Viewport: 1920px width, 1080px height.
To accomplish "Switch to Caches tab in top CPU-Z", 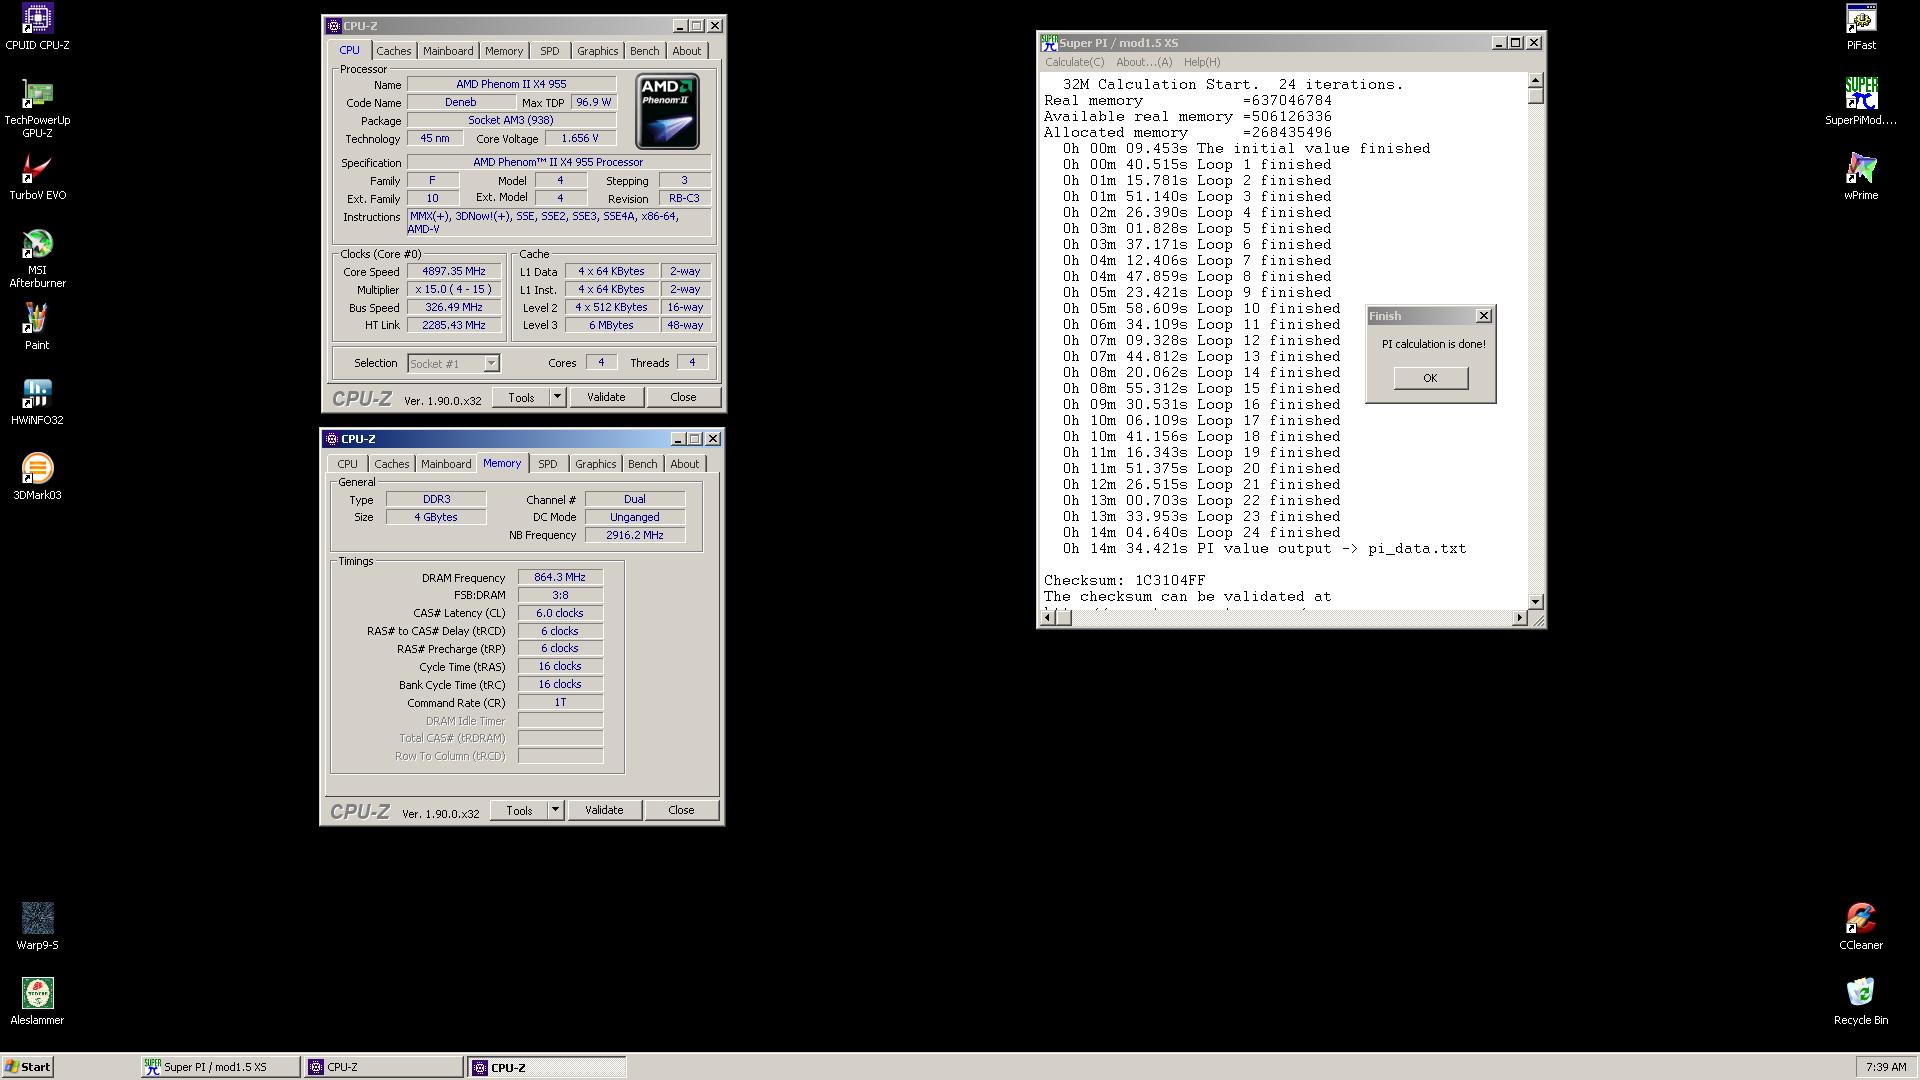I will tap(393, 51).
